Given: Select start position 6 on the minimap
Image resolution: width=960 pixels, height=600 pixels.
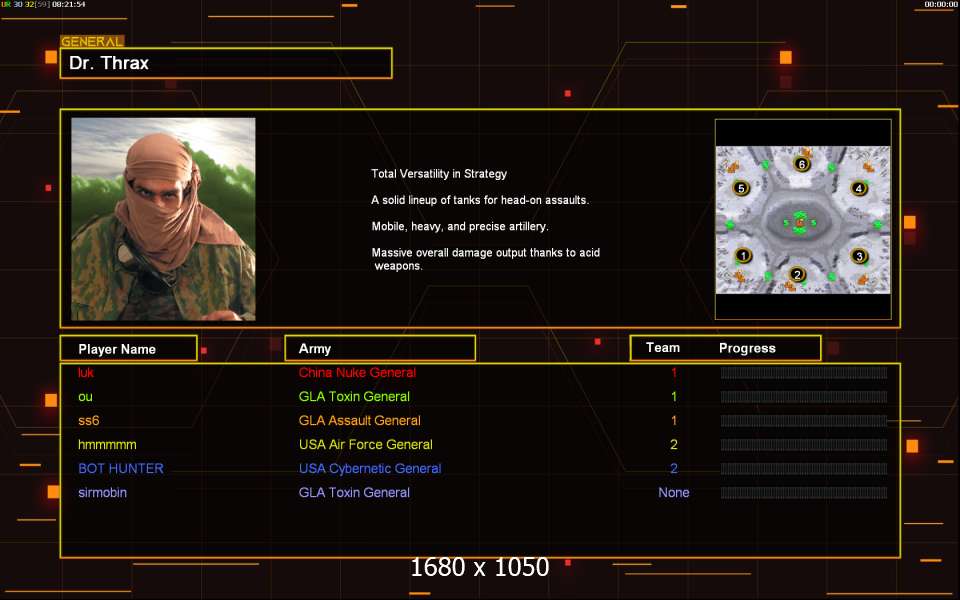Looking at the screenshot, I should (800, 164).
